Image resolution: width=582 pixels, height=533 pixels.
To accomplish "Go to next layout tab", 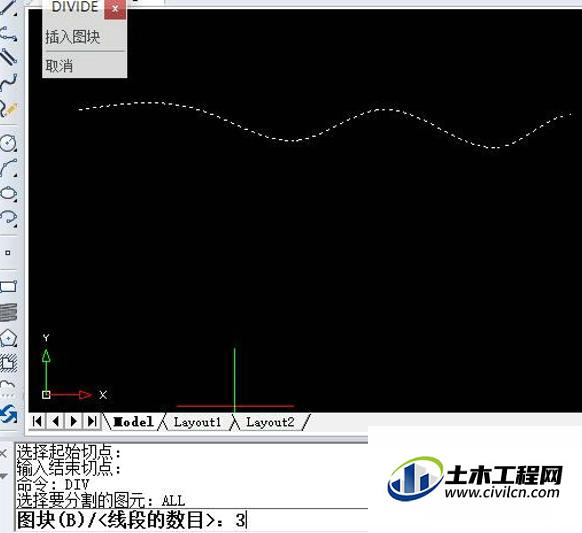I will (73, 421).
